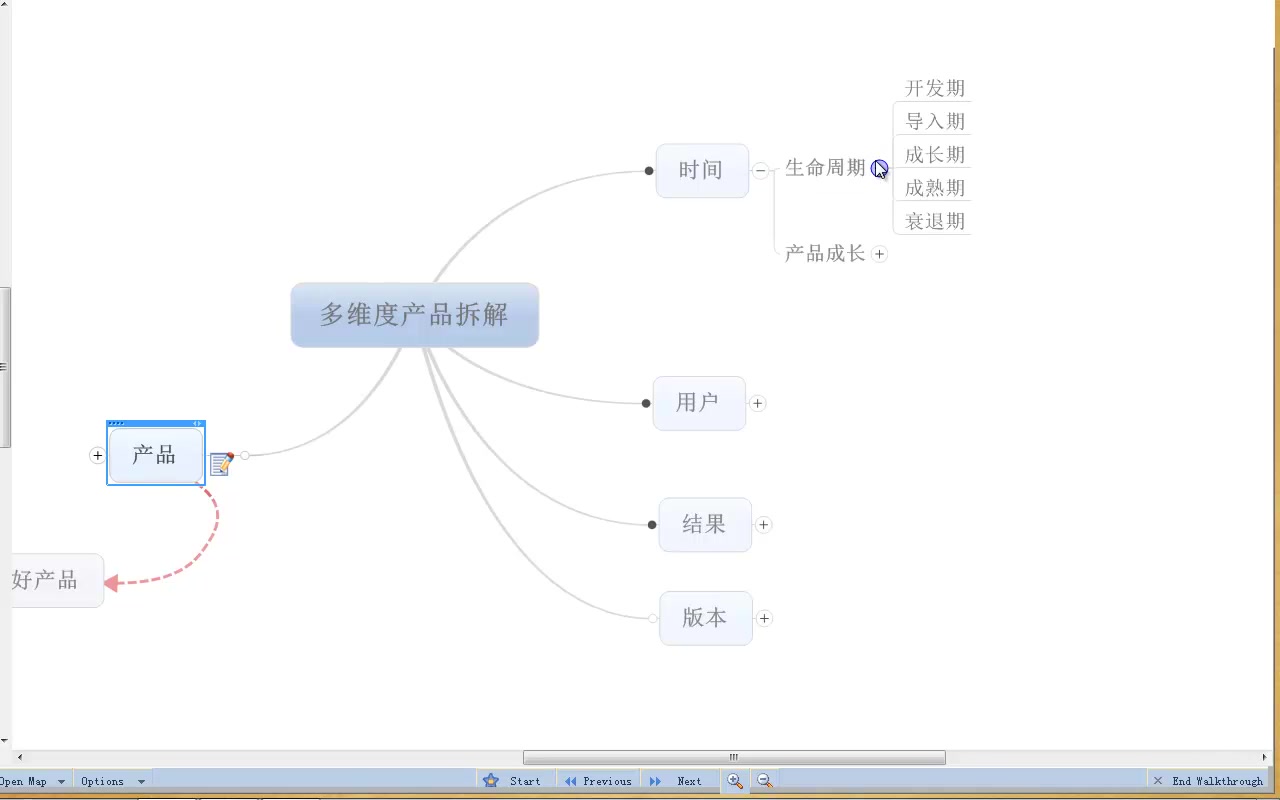Open the Options dropdown menu

coord(113,781)
